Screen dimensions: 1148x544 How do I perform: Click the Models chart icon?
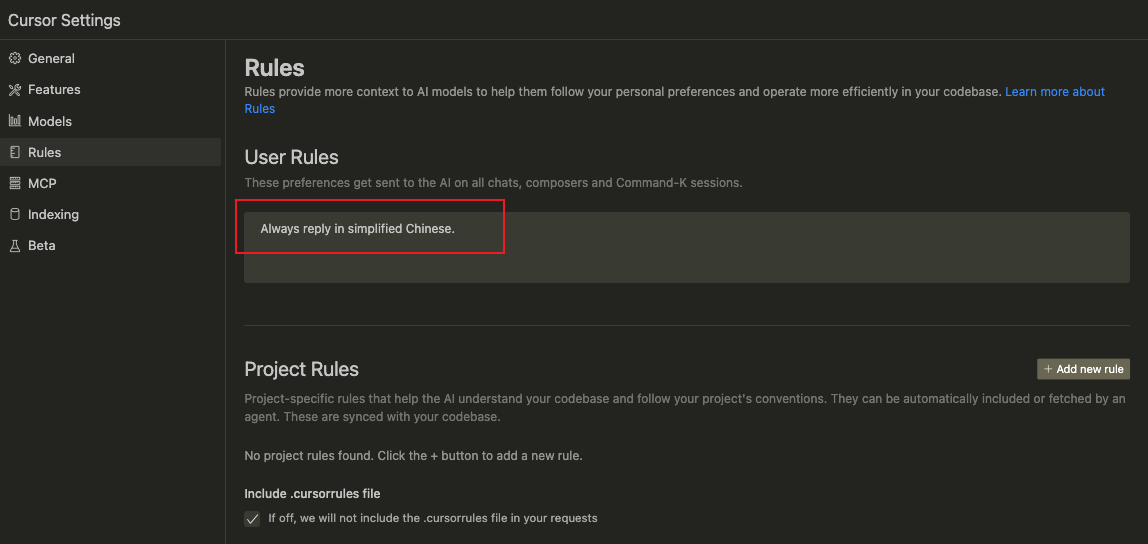(15, 122)
